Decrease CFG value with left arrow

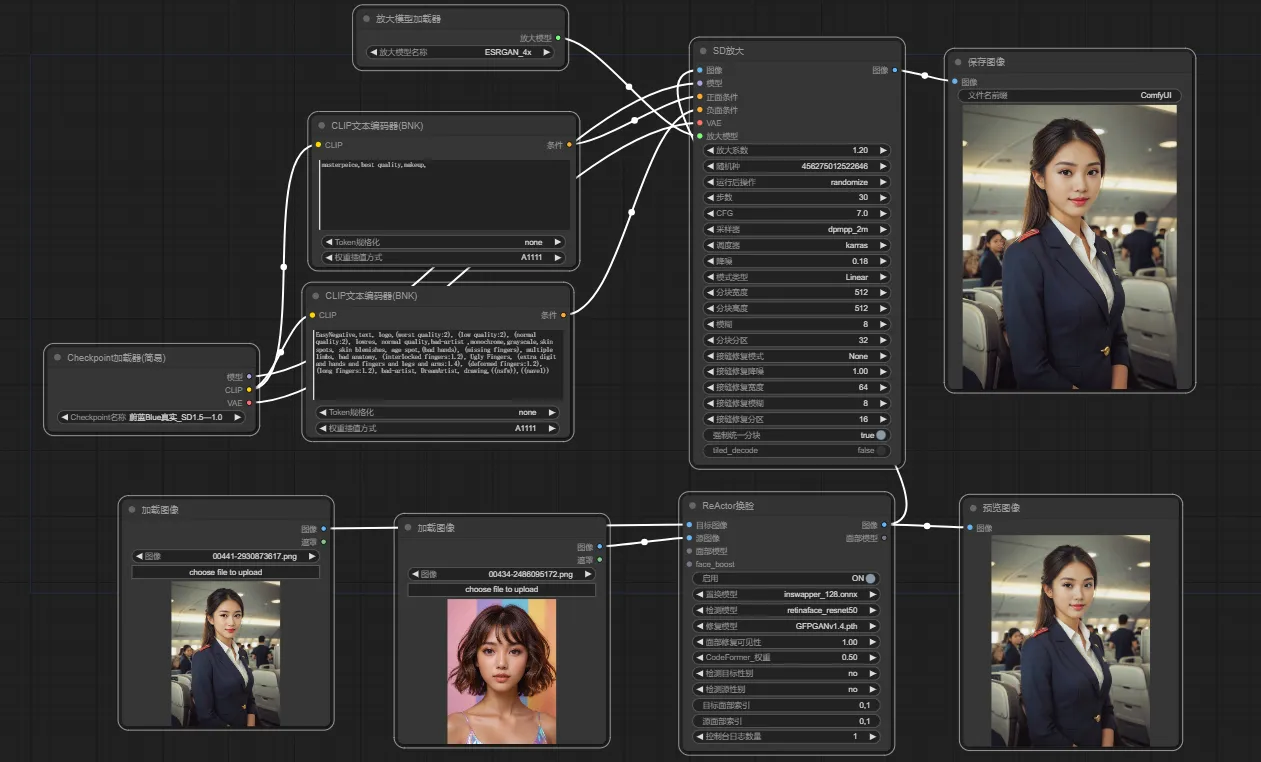click(x=710, y=213)
